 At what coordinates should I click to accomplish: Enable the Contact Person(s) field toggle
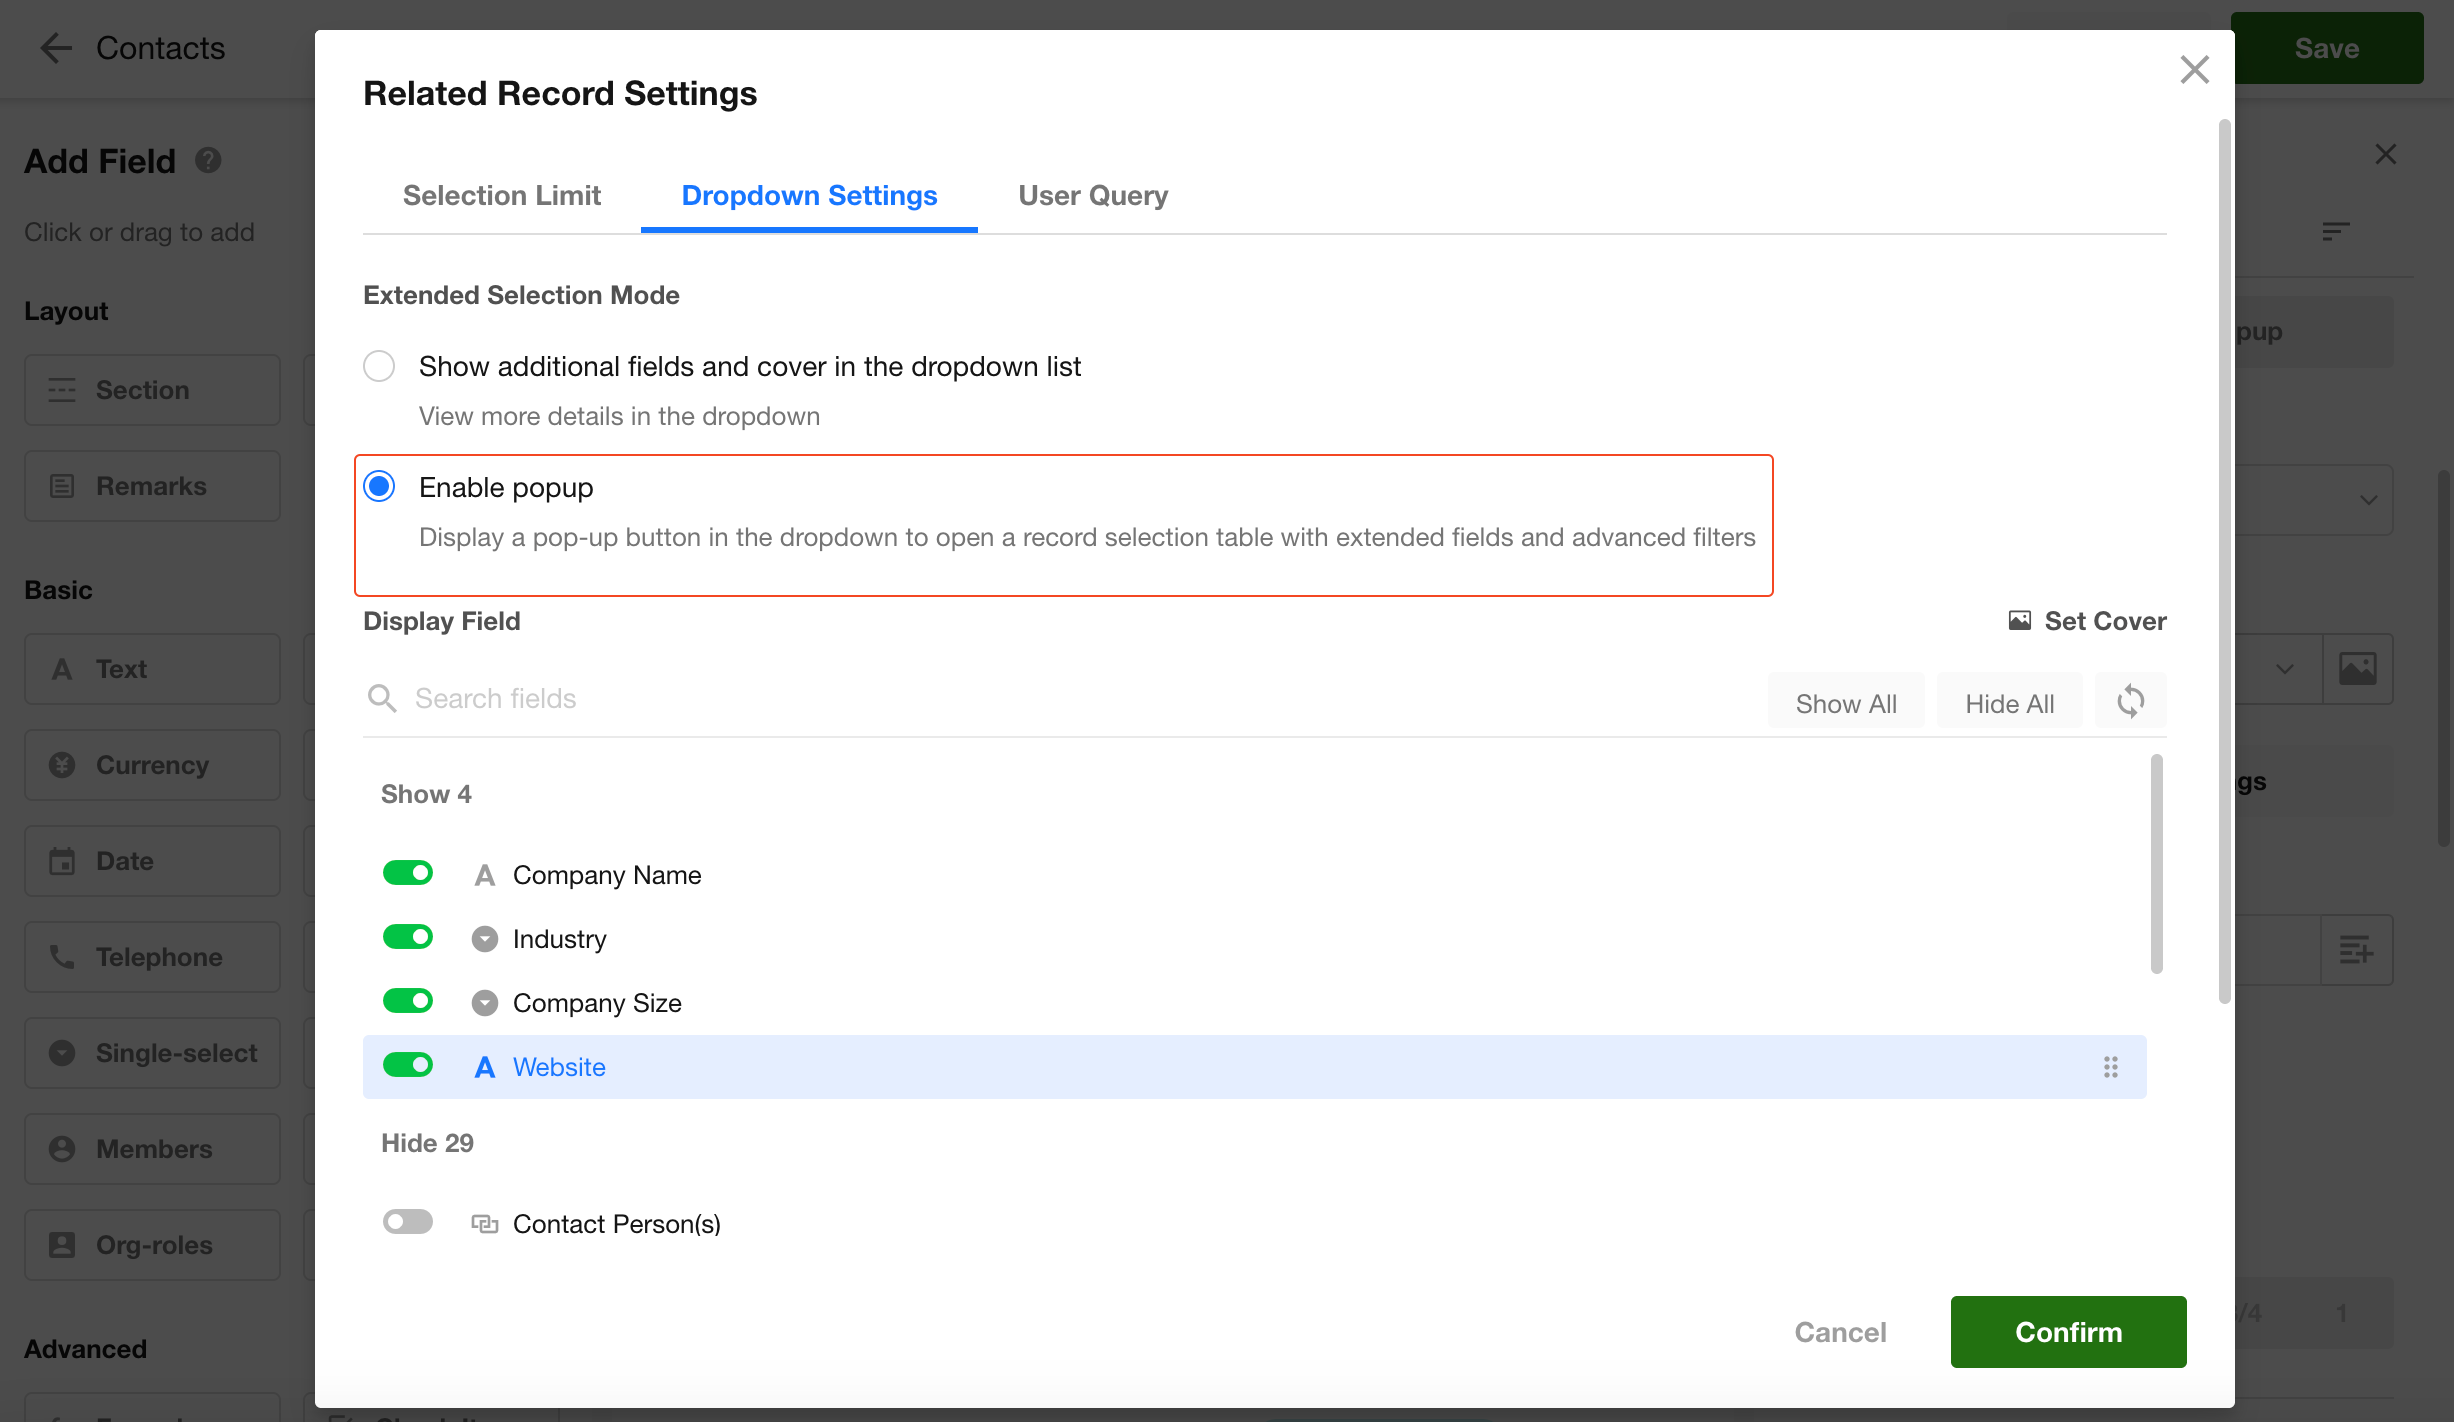coord(408,1222)
